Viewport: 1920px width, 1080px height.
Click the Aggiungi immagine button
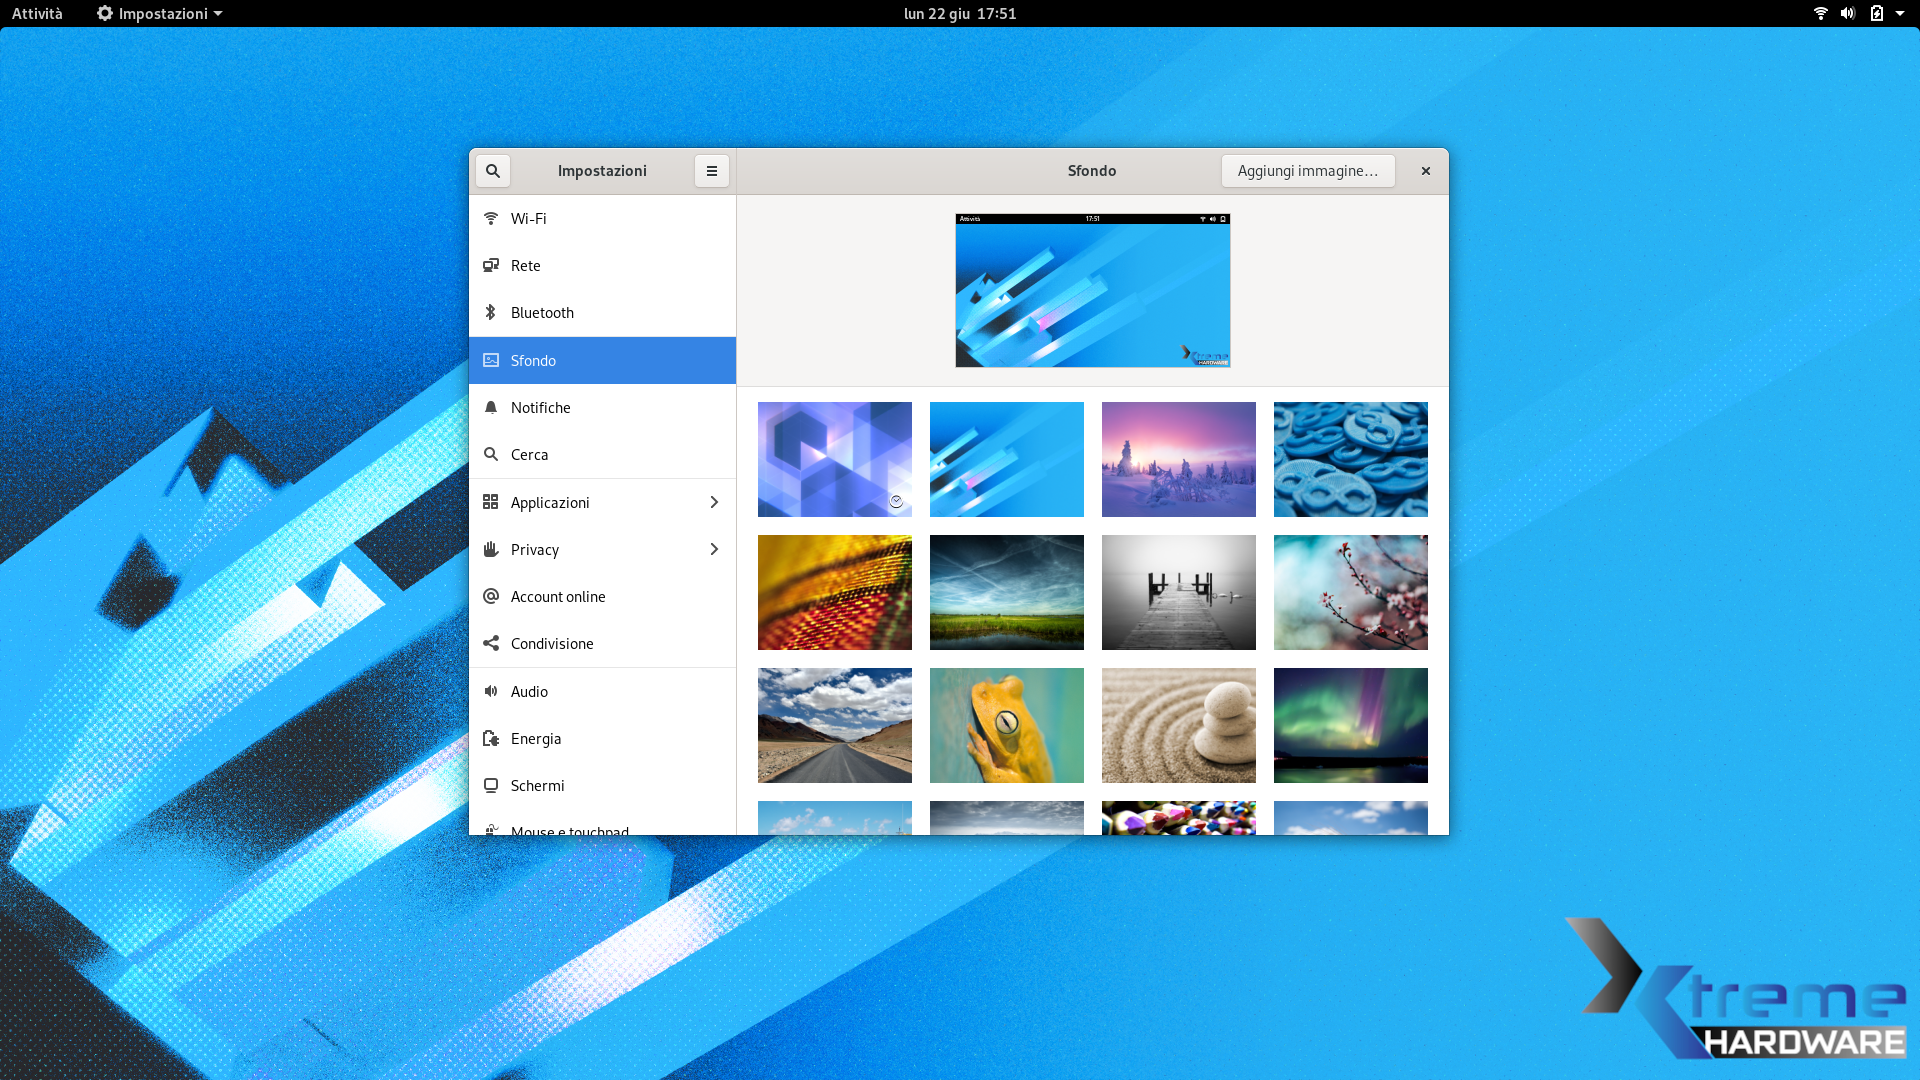tap(1307, 171)
